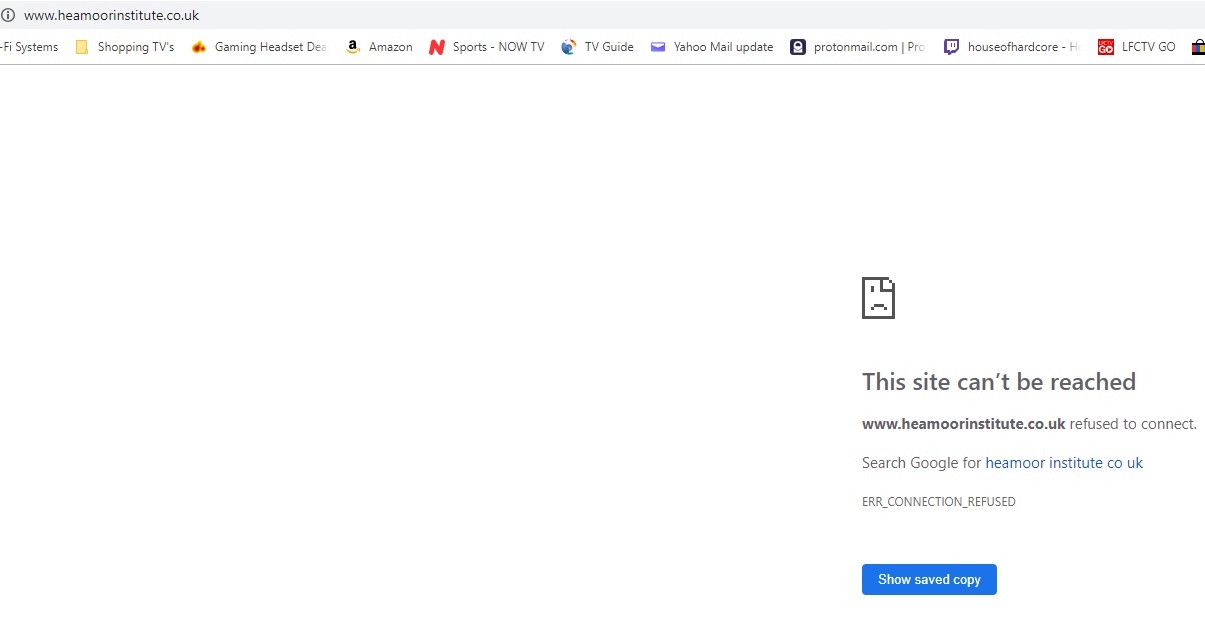Click the 'Search Google for' text
This screenshot has width=1205, height=638.
(x=921, y=463)
